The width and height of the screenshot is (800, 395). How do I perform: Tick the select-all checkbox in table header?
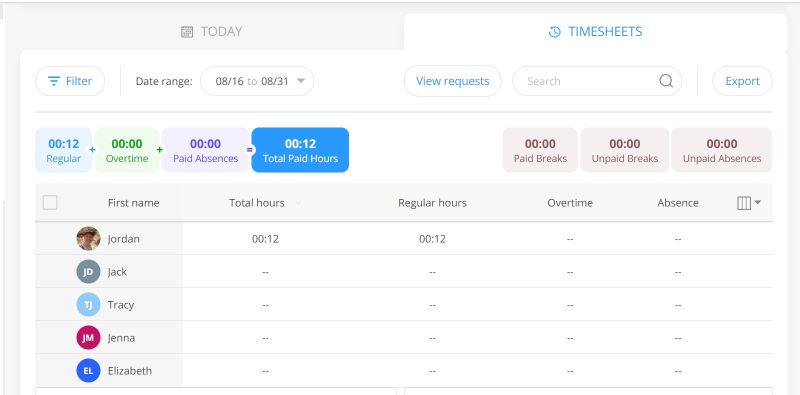[x=50, y=203]
